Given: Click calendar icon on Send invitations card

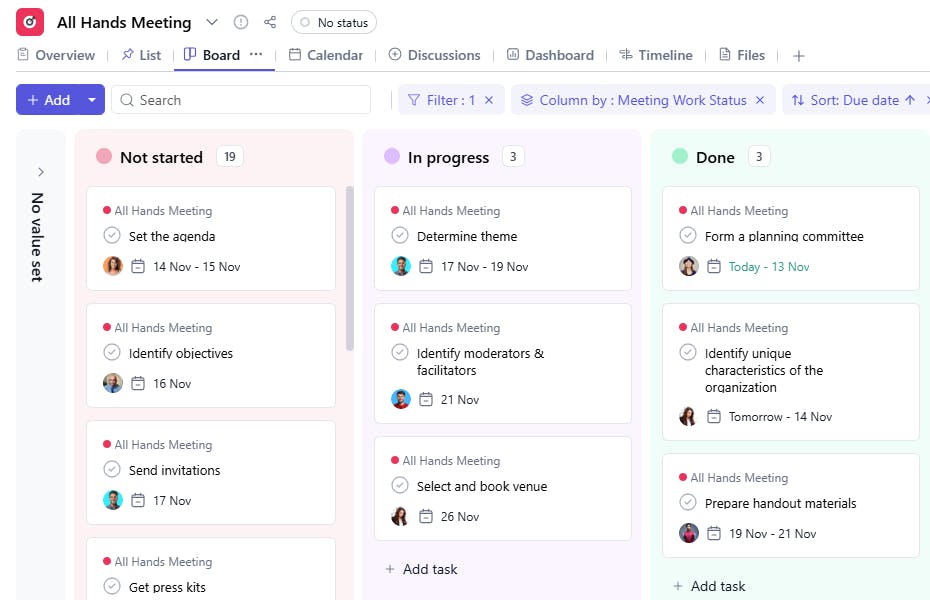Looking at the screenshot, I should click(x=138, y=500).
